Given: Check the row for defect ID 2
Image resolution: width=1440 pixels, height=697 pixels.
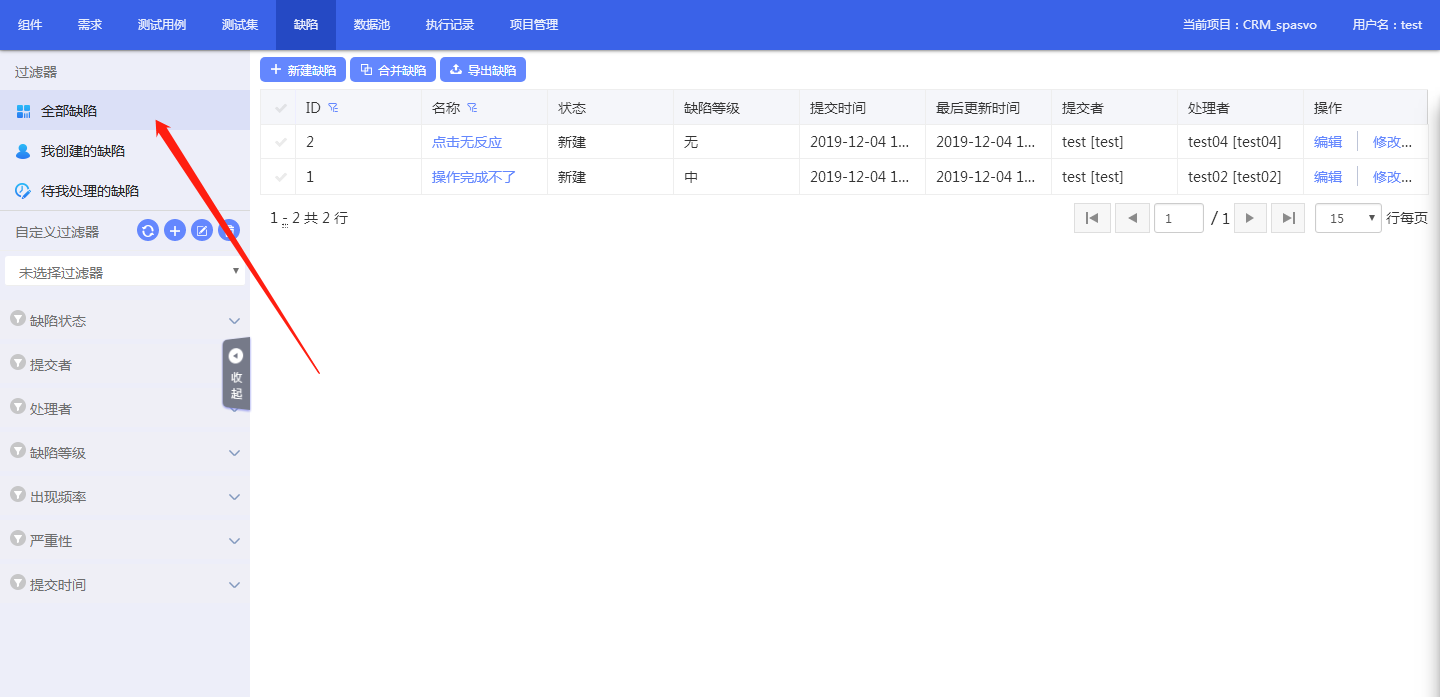Looking at the screenshot, I should pos(280,143).
